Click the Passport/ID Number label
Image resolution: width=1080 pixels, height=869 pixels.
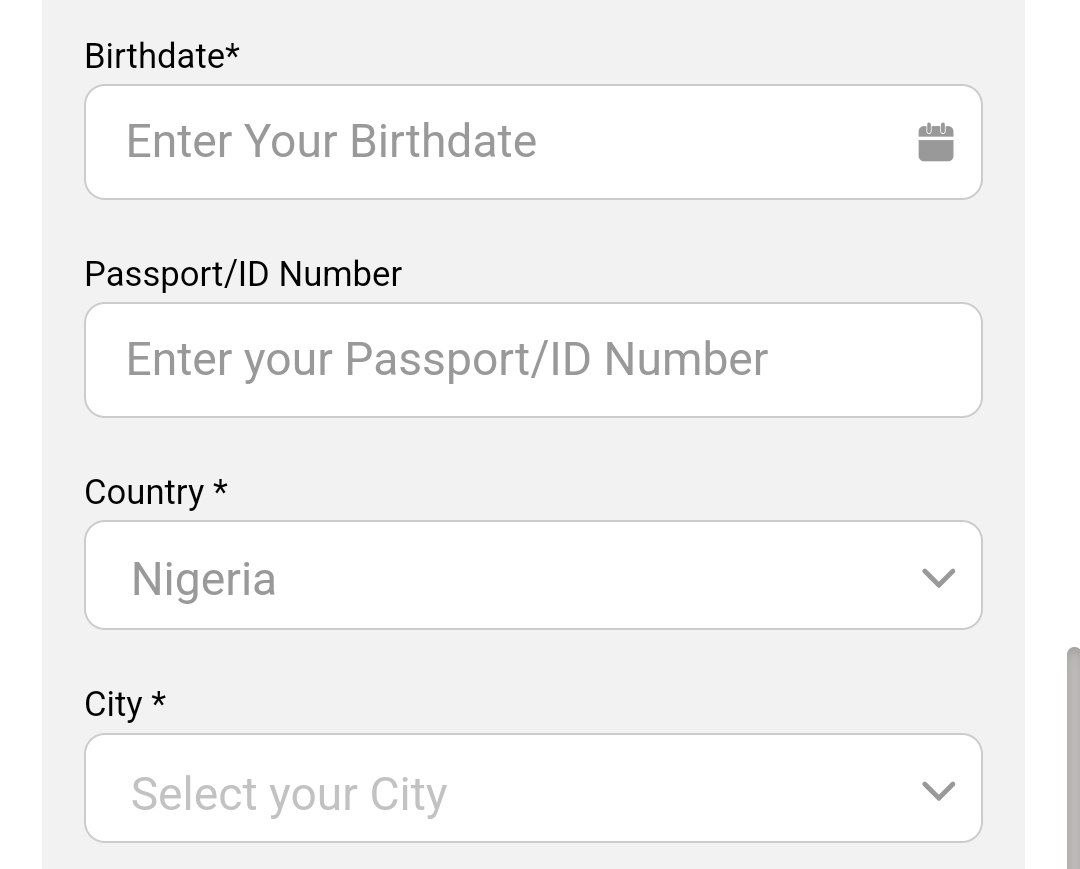coord(243,274)
